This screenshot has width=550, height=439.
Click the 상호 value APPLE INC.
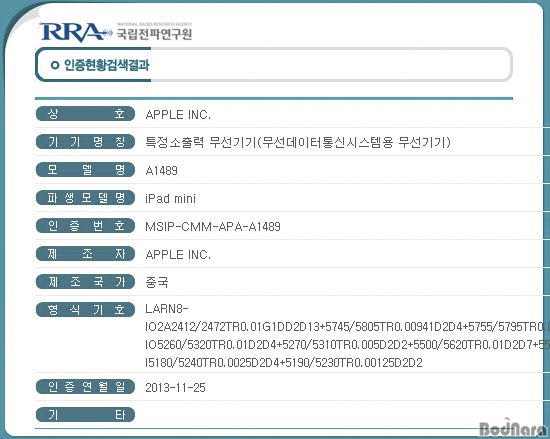pos(178,115)
